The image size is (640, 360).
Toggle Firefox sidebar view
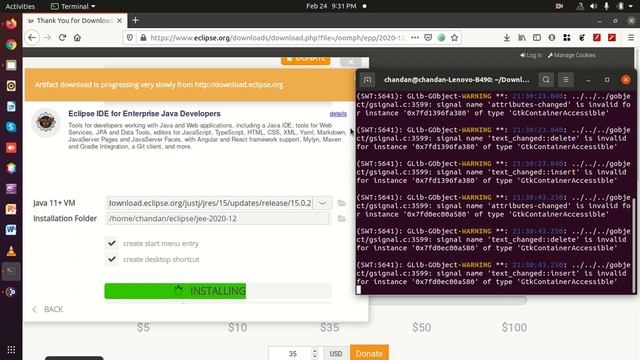[537, 38]
